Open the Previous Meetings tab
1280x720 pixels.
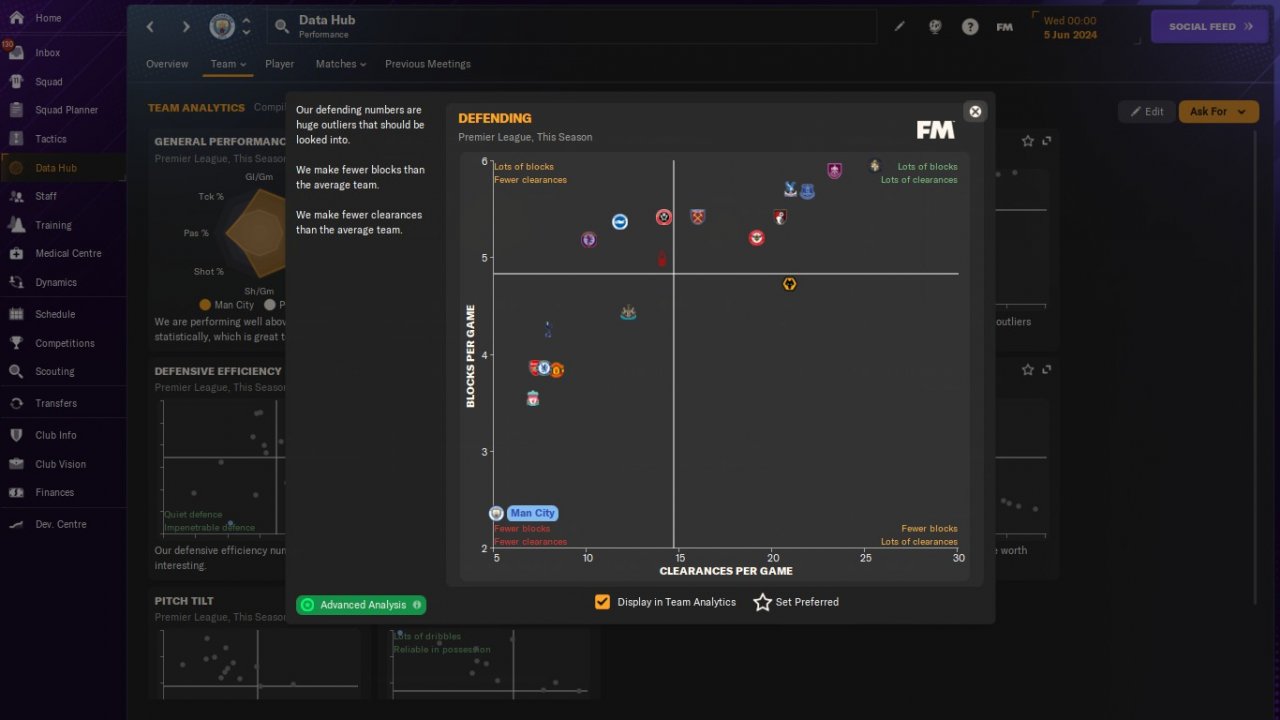pyautogui.click(x=428, y=64)
